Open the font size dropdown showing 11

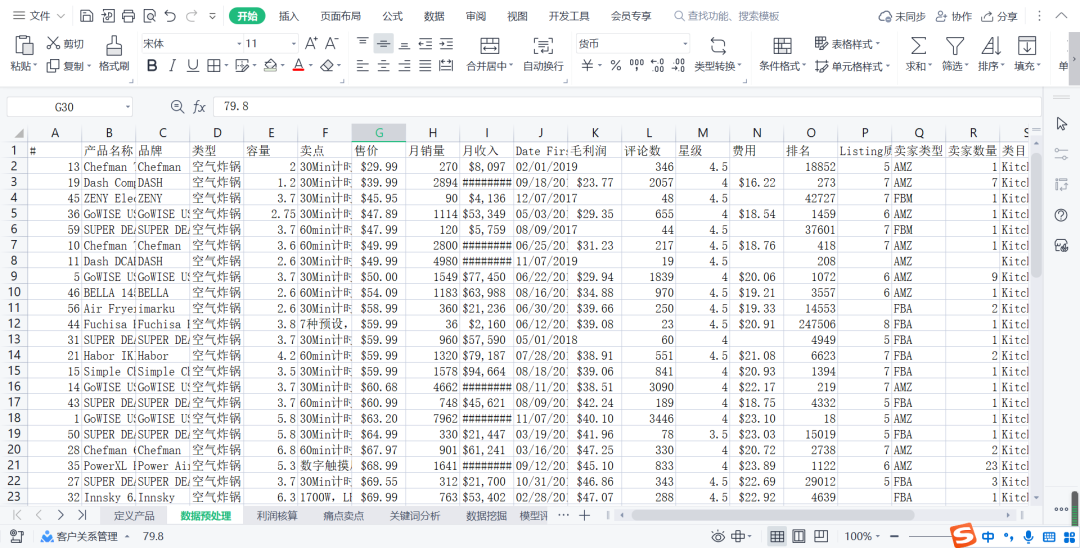point(293,43)
